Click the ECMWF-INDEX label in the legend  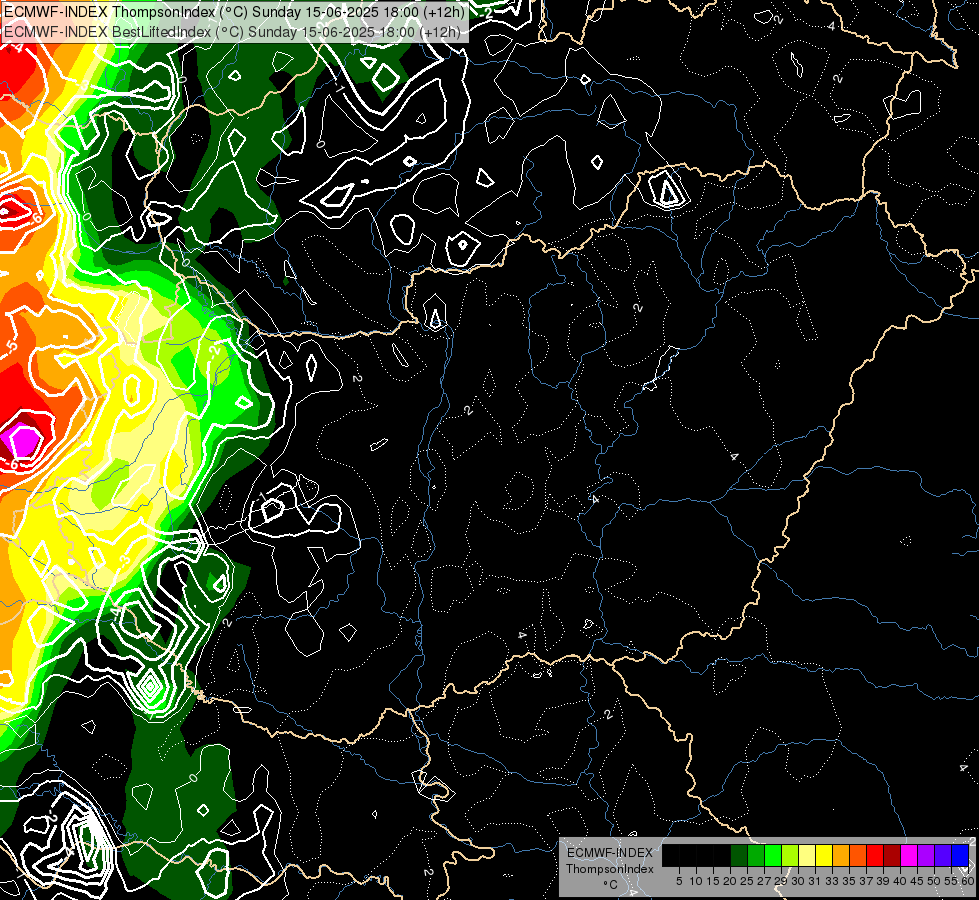coord(610,853)
